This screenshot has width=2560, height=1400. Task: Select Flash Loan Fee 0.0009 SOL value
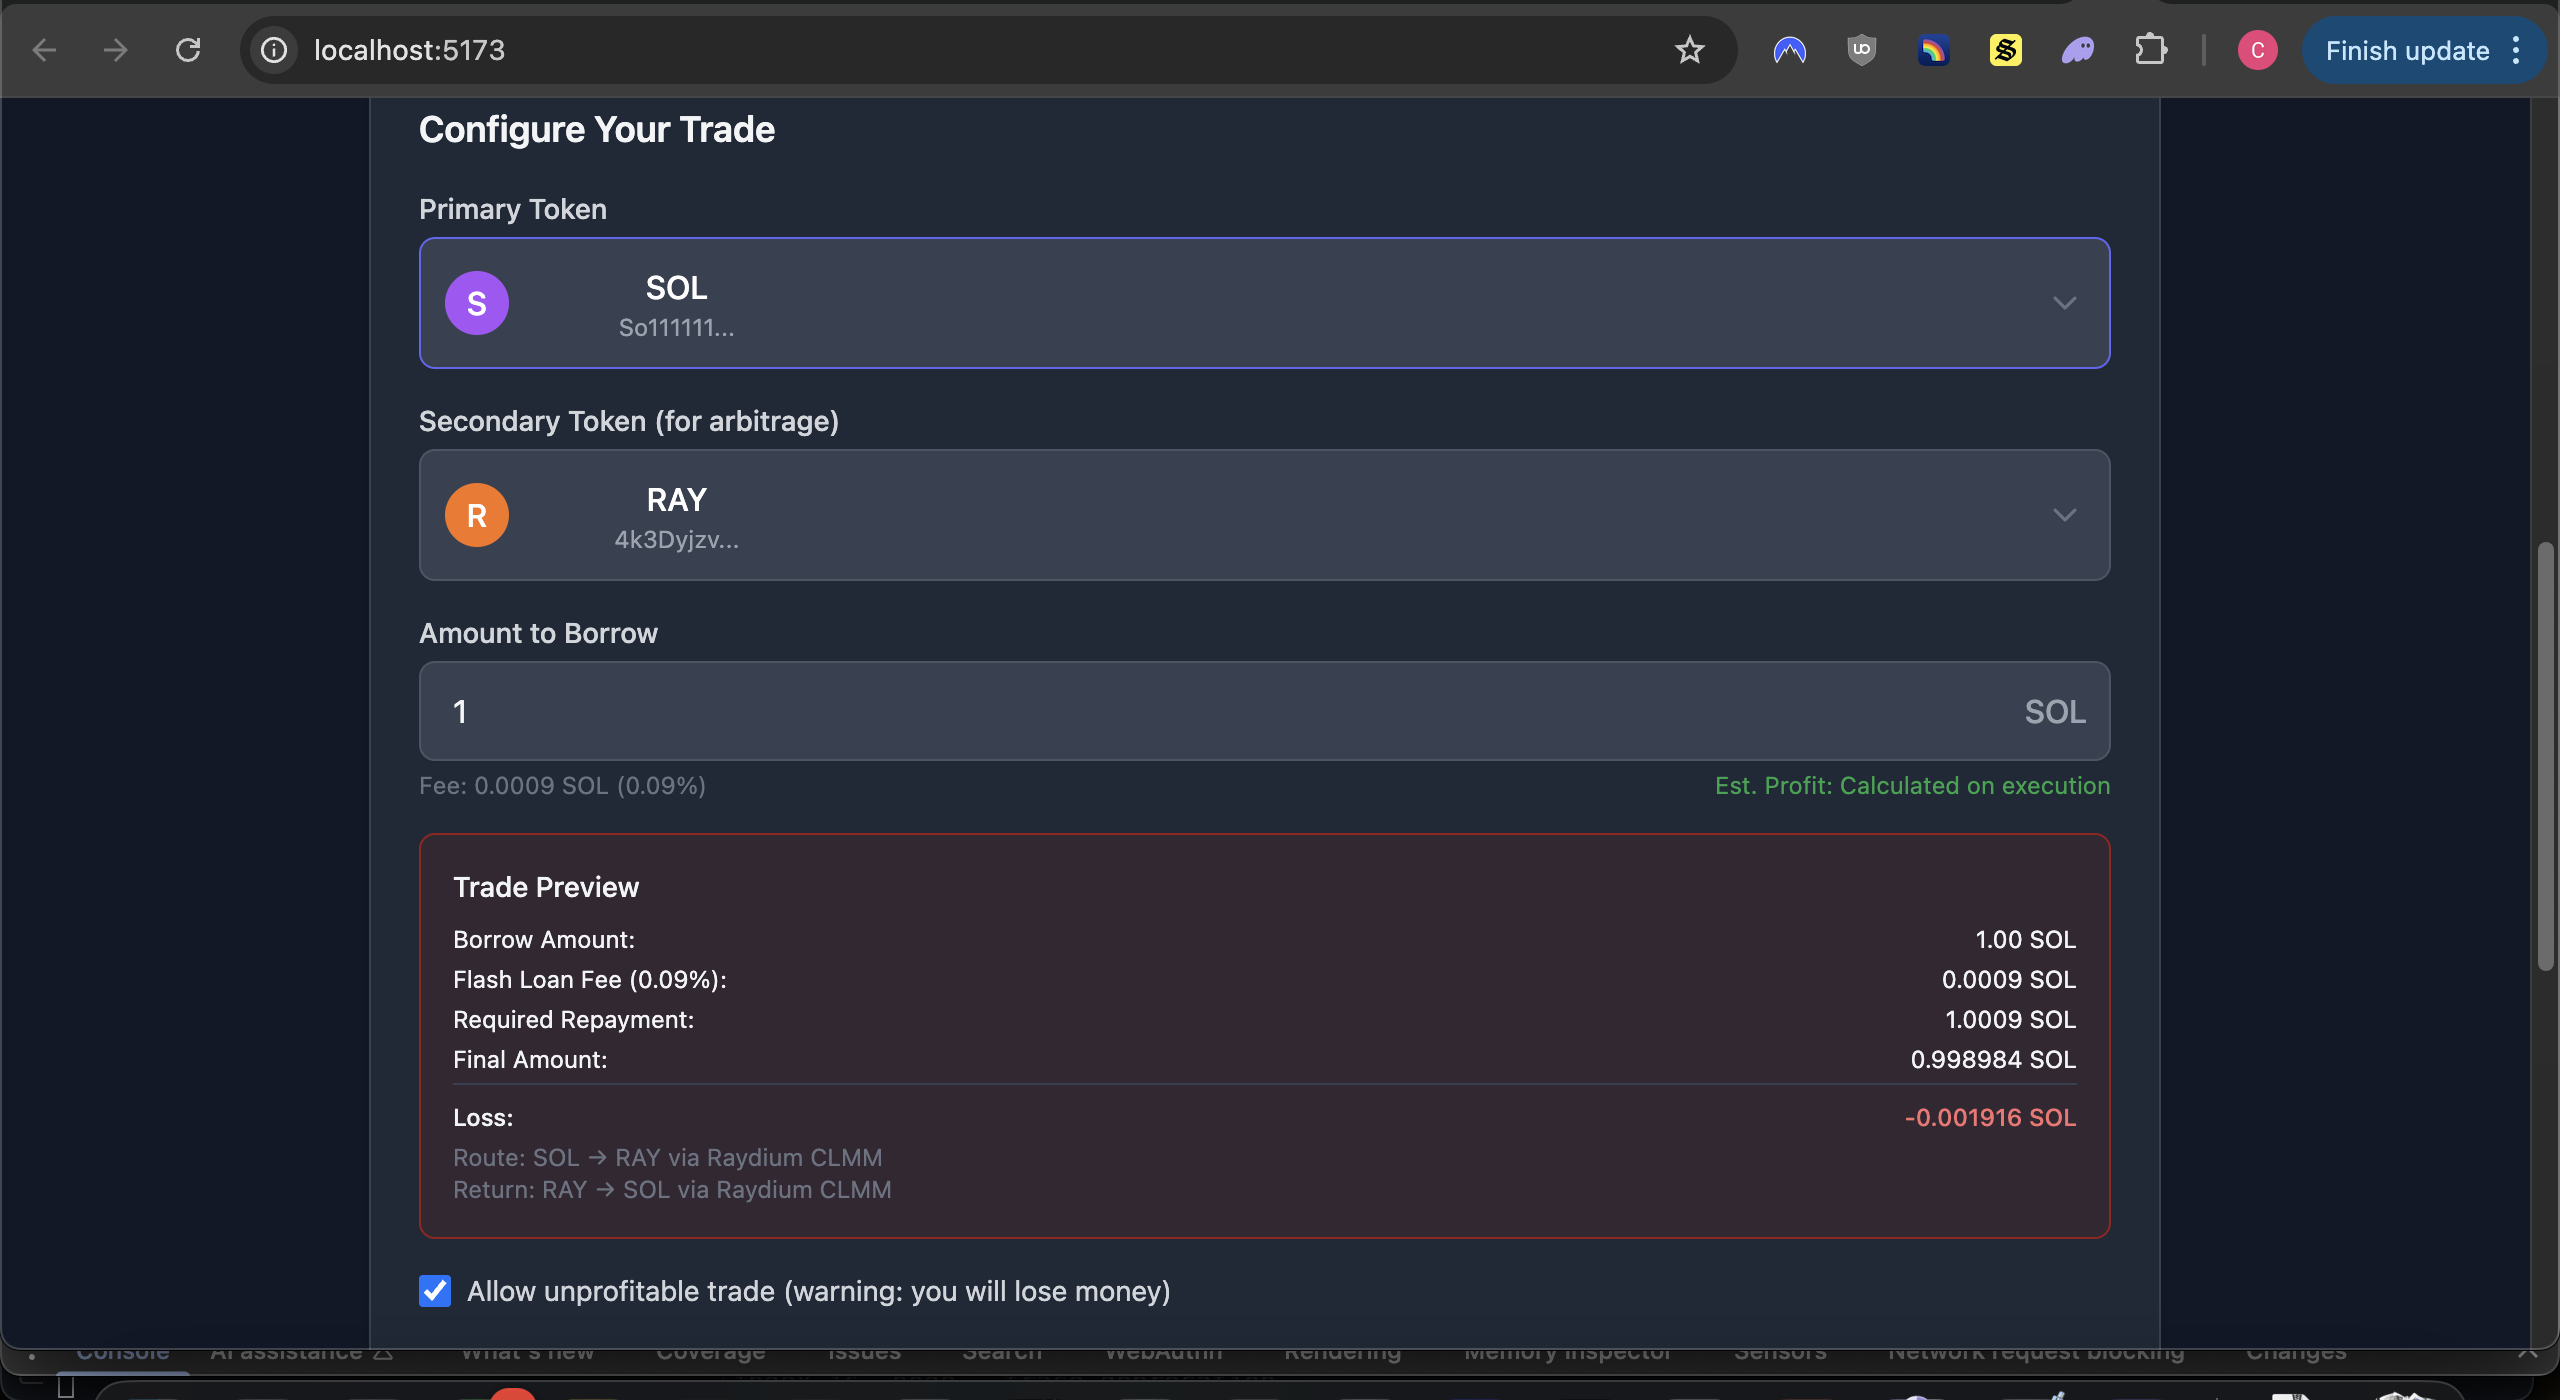coord(2008,979)
